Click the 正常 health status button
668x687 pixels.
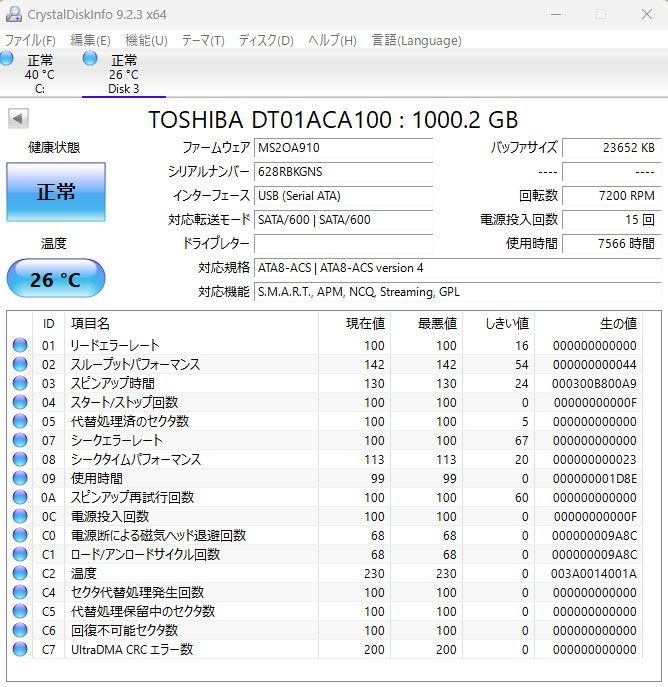[56, 192]
